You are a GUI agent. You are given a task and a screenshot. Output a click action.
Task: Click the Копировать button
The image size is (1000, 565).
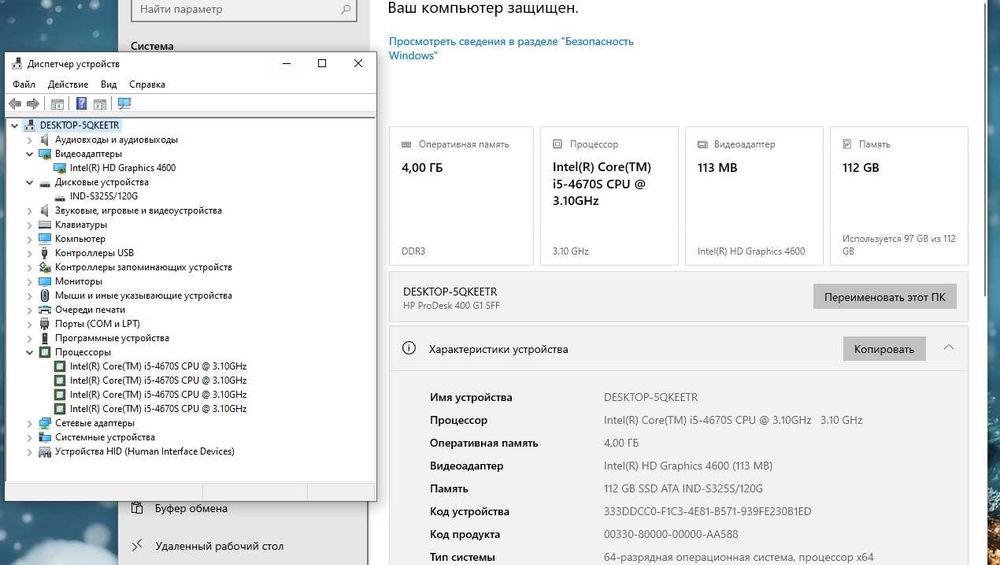884,349
